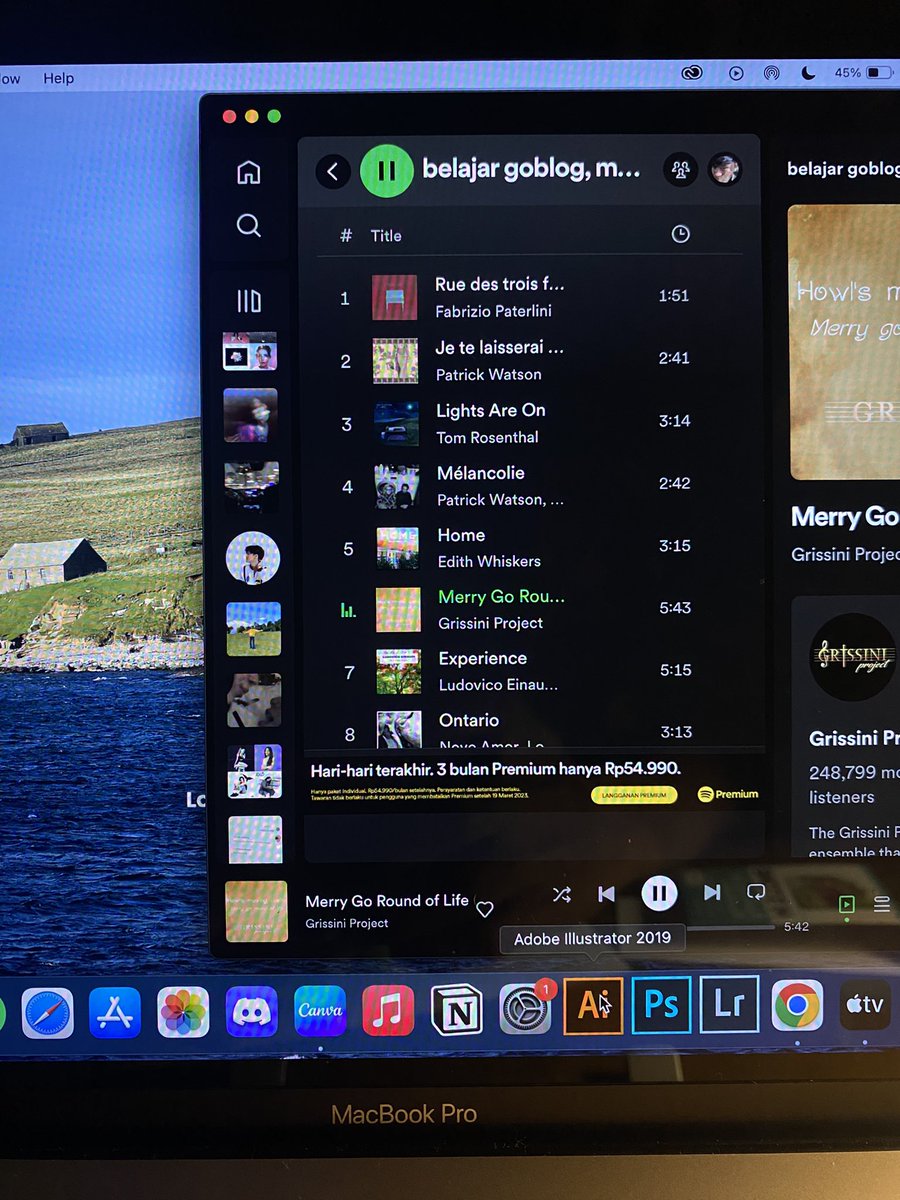
Task: Open Grissini Project in the player bar
Action: click(x=347, y=923)
